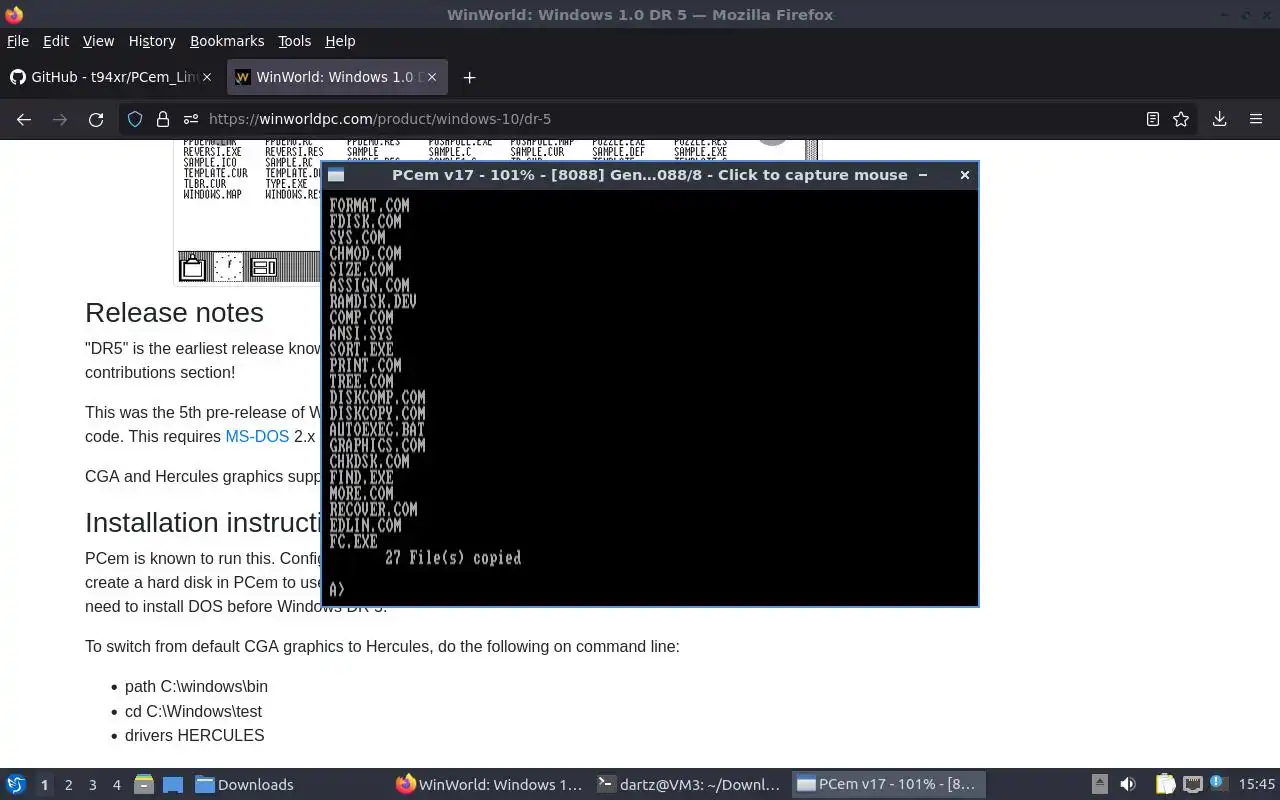Open the site permissions icon in the URL bar
The width and height of the screenshot is (1280, 800).
pyautogui.click(x=190, y=119)
